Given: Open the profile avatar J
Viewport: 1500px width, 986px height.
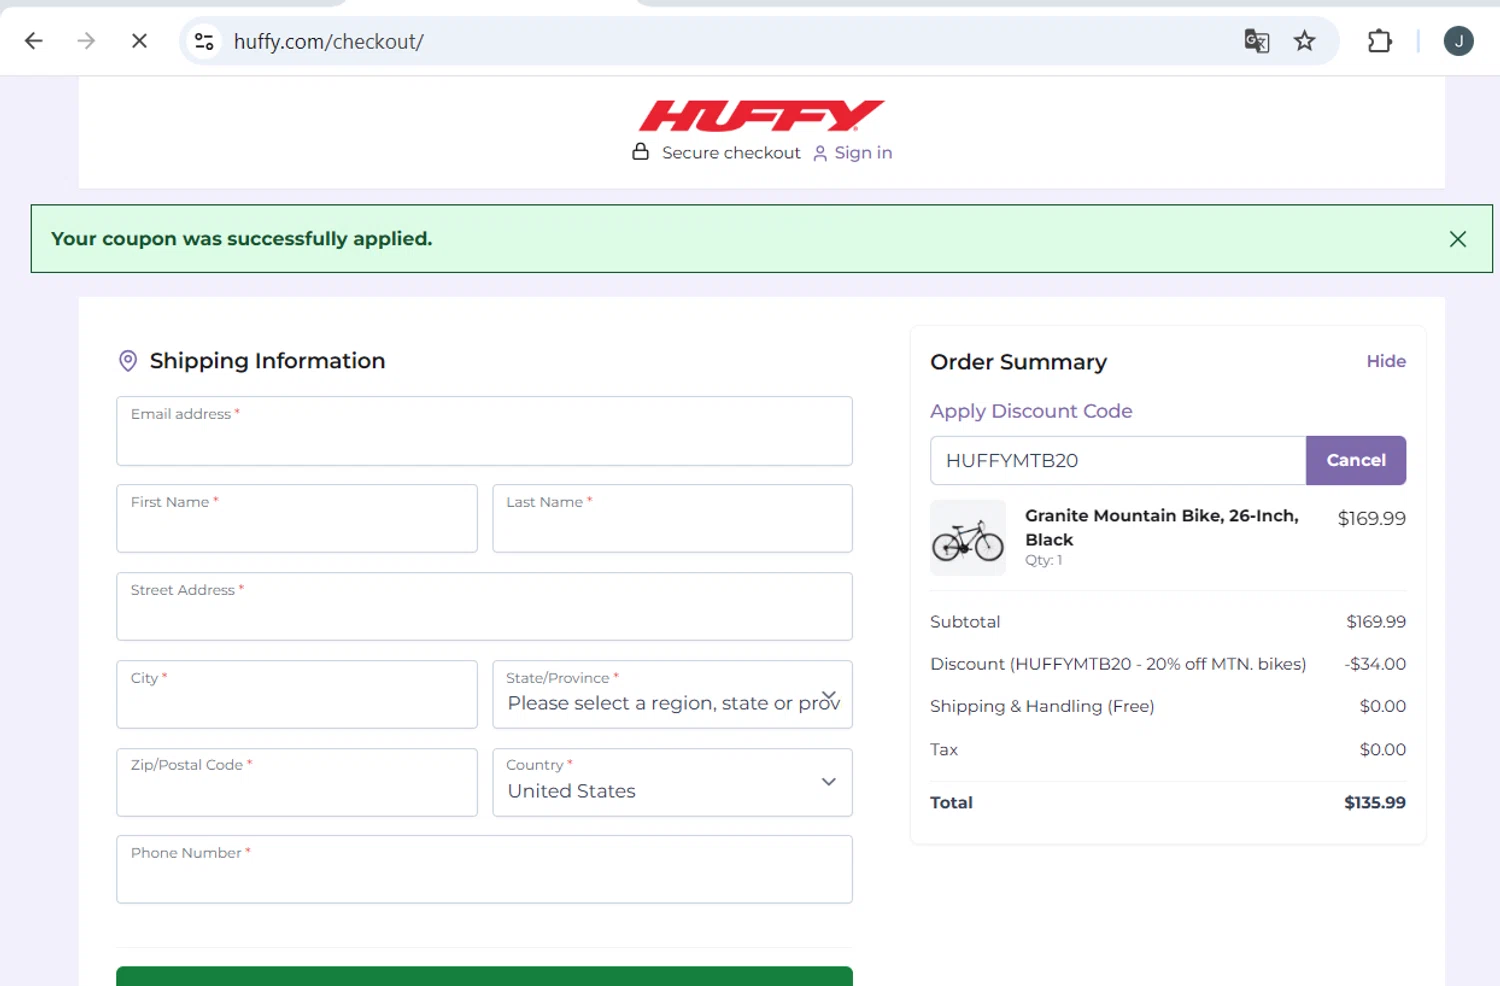Looking at the screenshot, I should 1458,41.
